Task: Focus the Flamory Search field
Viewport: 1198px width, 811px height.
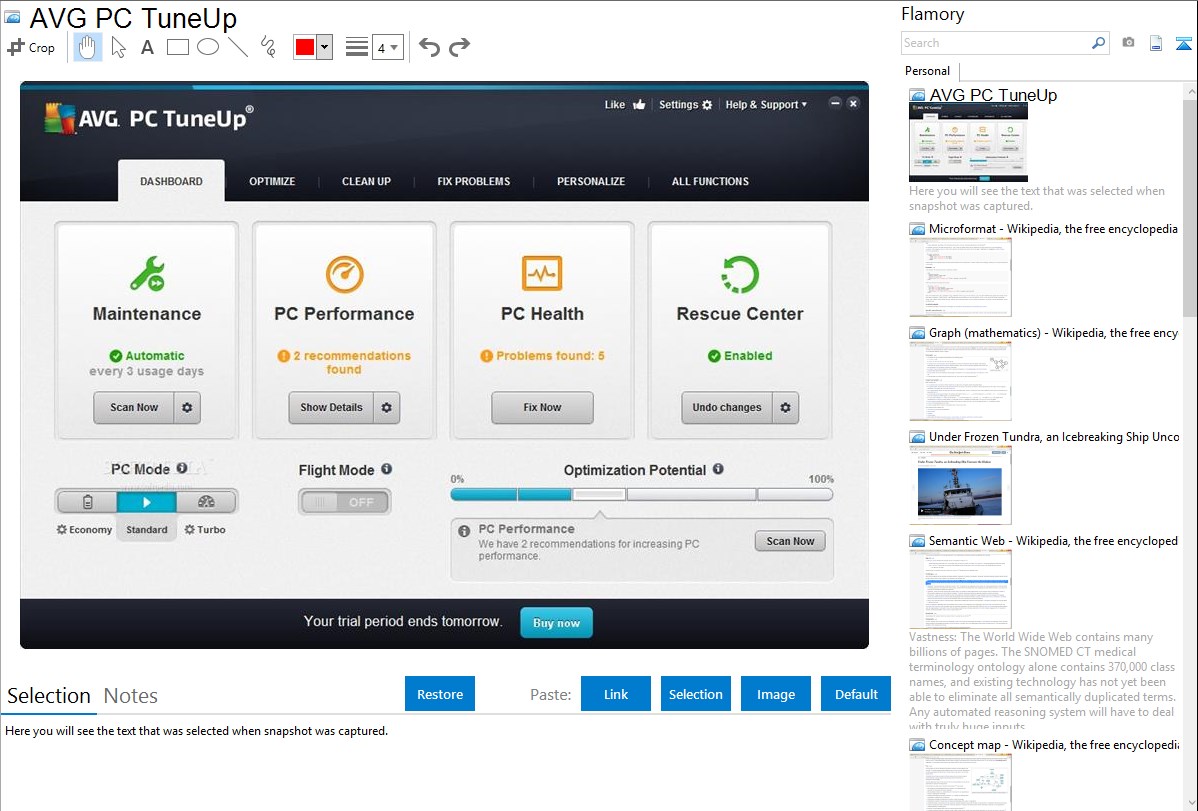Action: [995, 44]
